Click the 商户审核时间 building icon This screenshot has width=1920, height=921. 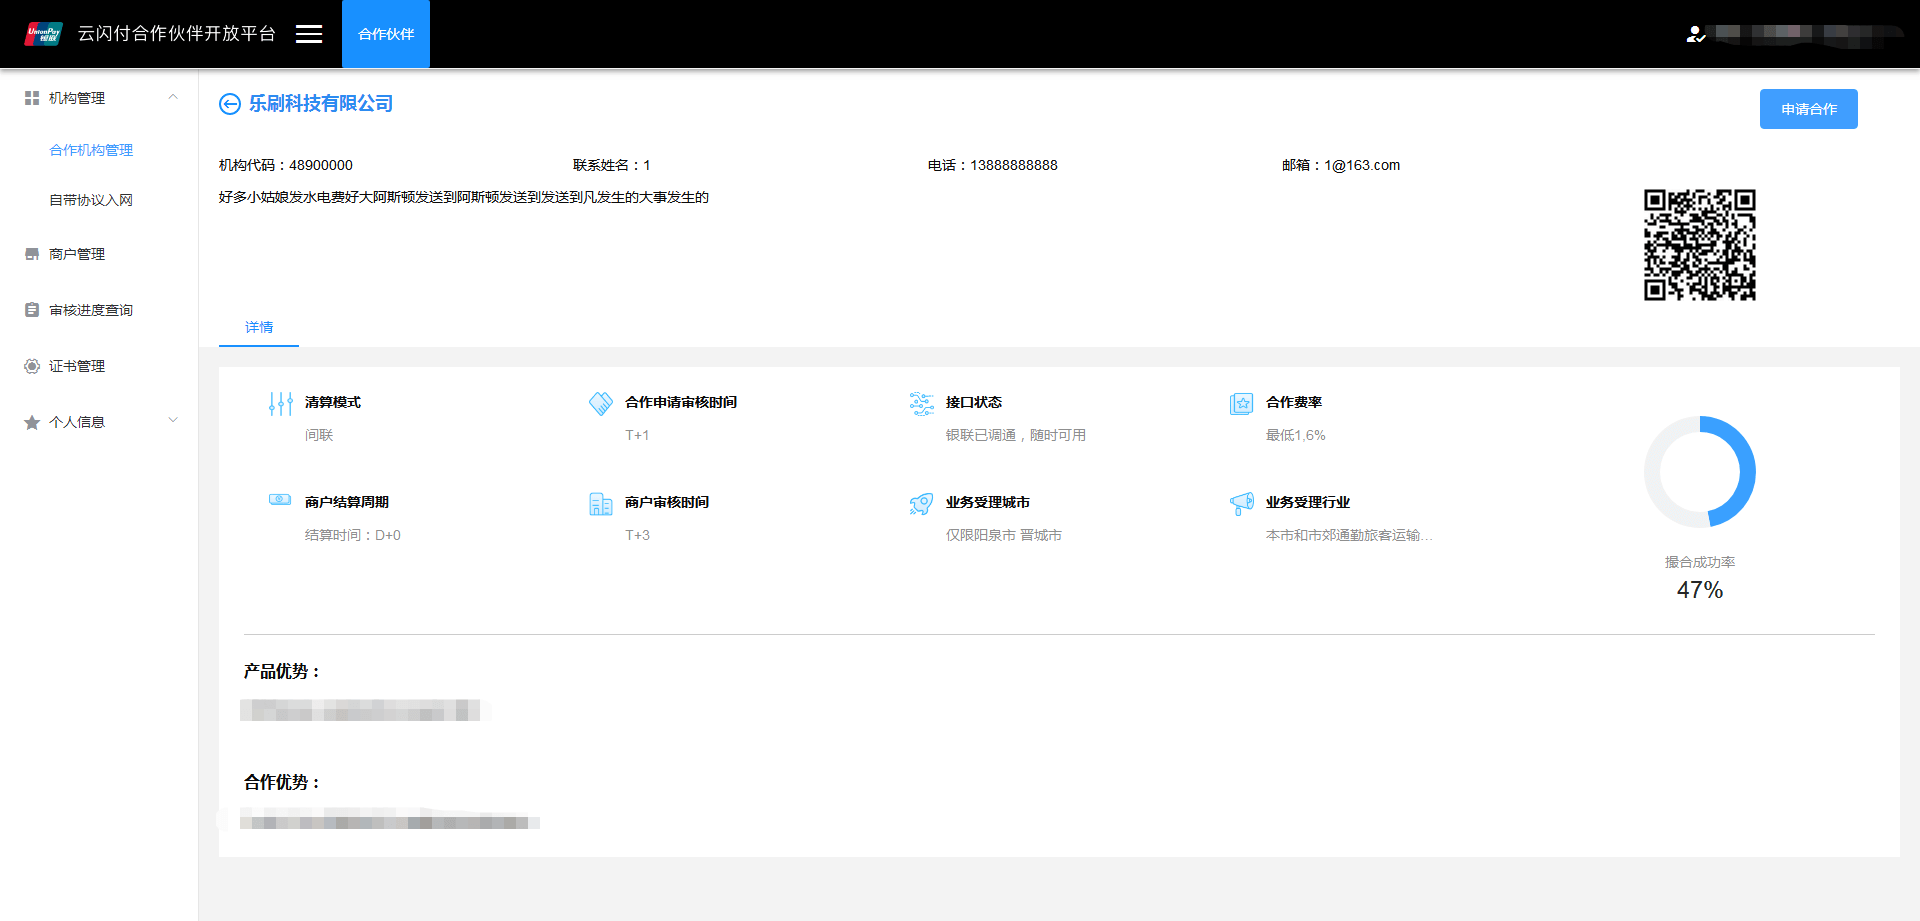601,503
